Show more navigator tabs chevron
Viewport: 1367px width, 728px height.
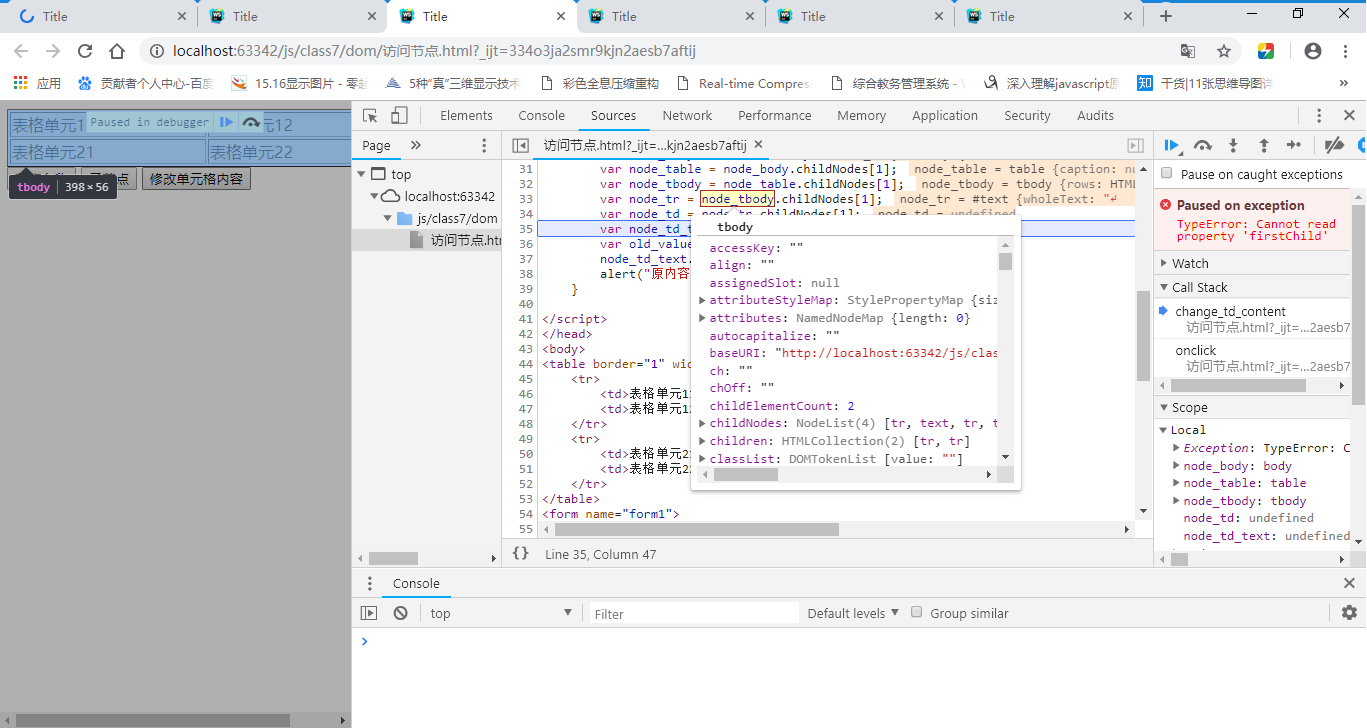[416, 145]
